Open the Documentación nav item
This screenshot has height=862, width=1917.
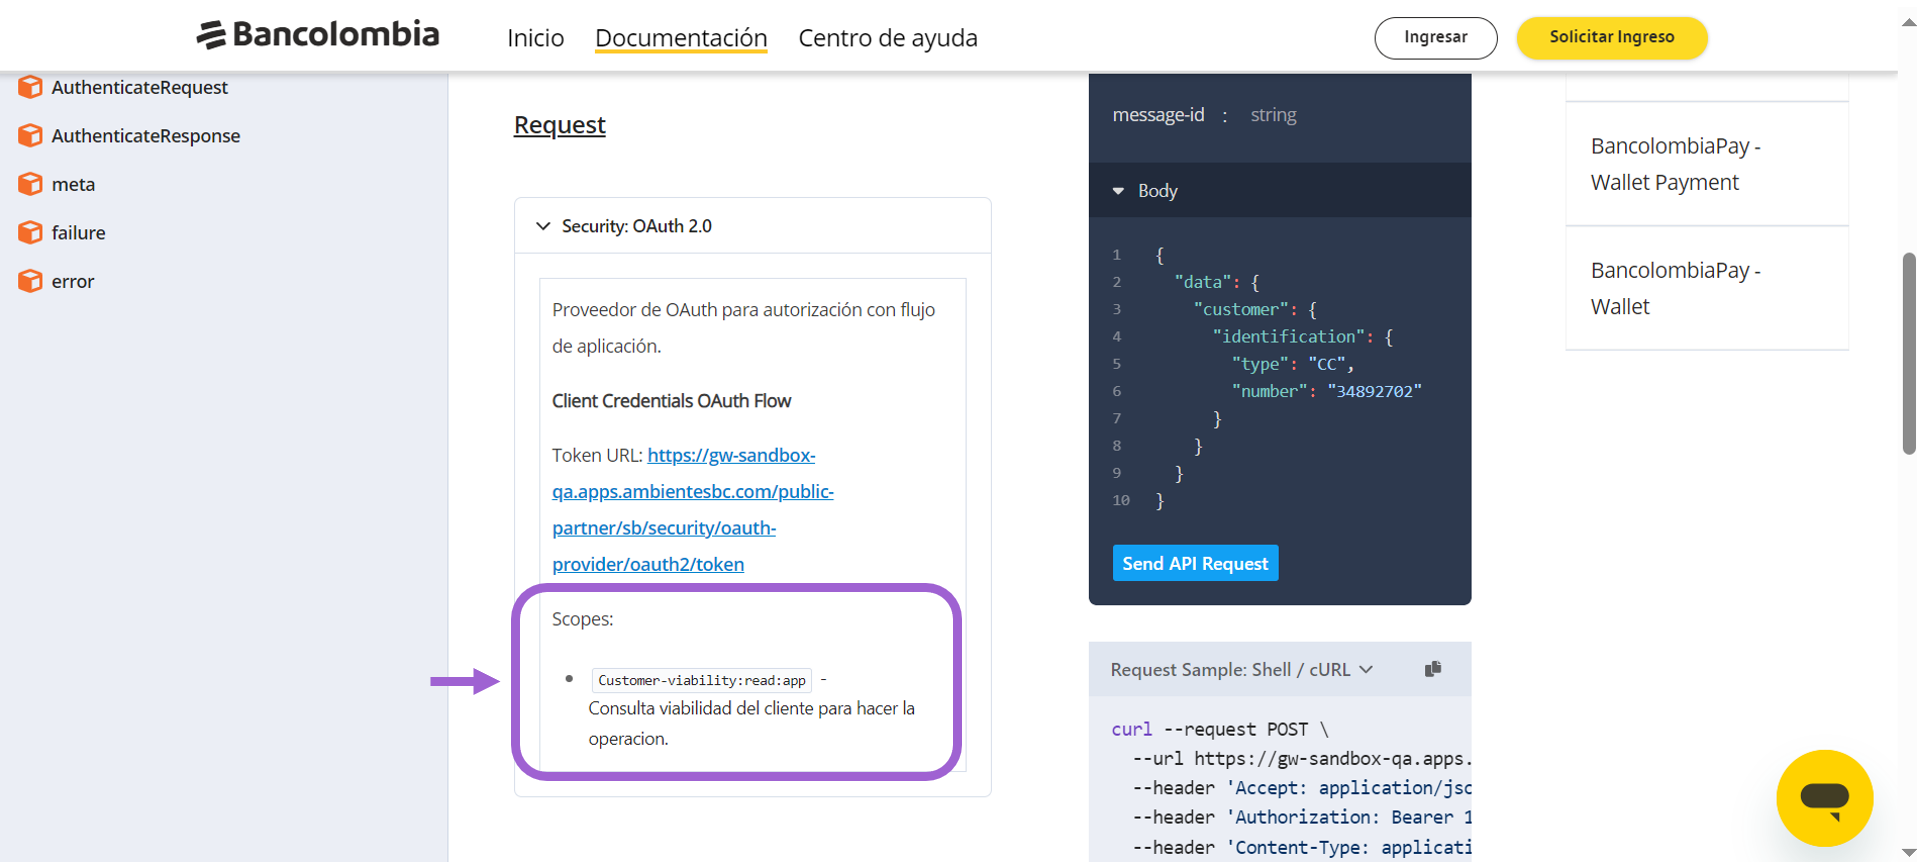[x=681, y=37]
